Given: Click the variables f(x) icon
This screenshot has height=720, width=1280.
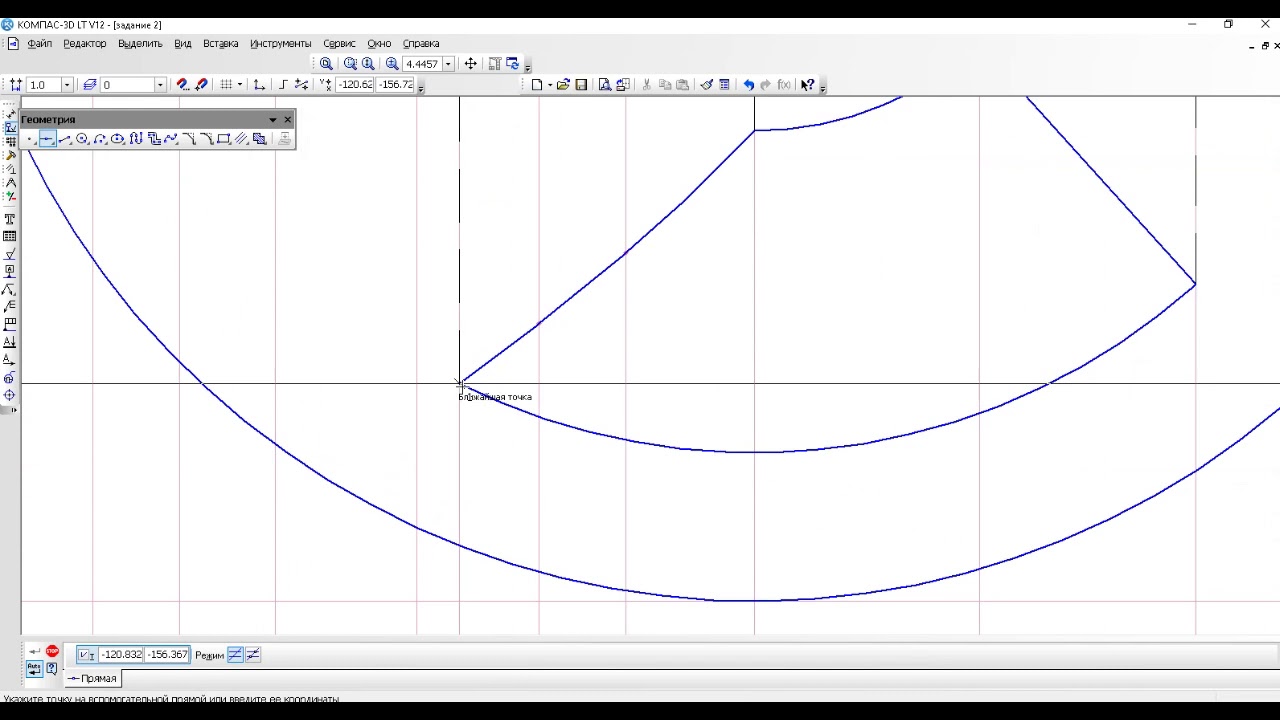Looking at the screenshot, I should click(x=784, y=85).
